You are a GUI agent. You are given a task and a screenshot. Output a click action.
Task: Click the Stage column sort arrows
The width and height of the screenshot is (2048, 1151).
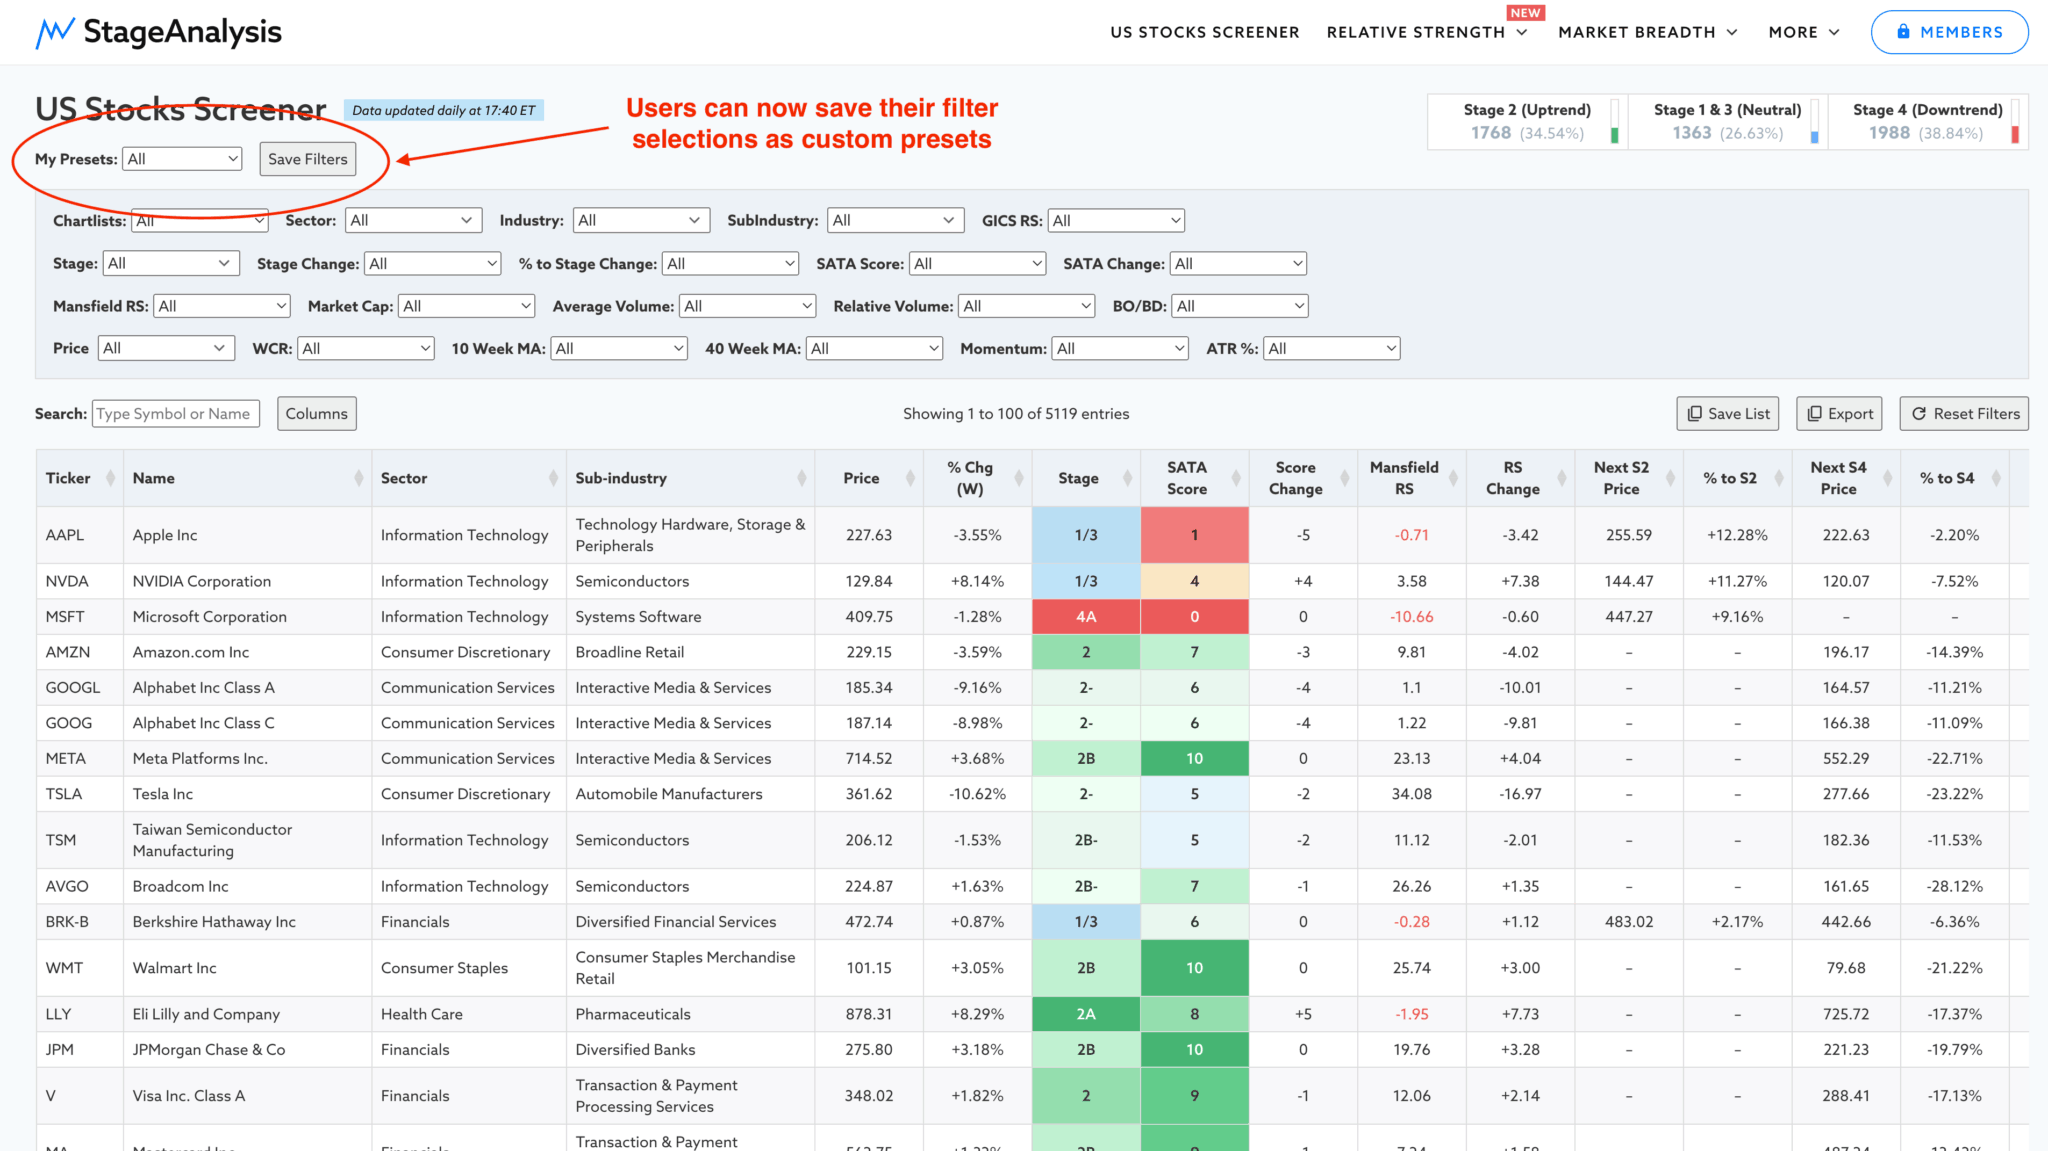[x=1127, y=478]
